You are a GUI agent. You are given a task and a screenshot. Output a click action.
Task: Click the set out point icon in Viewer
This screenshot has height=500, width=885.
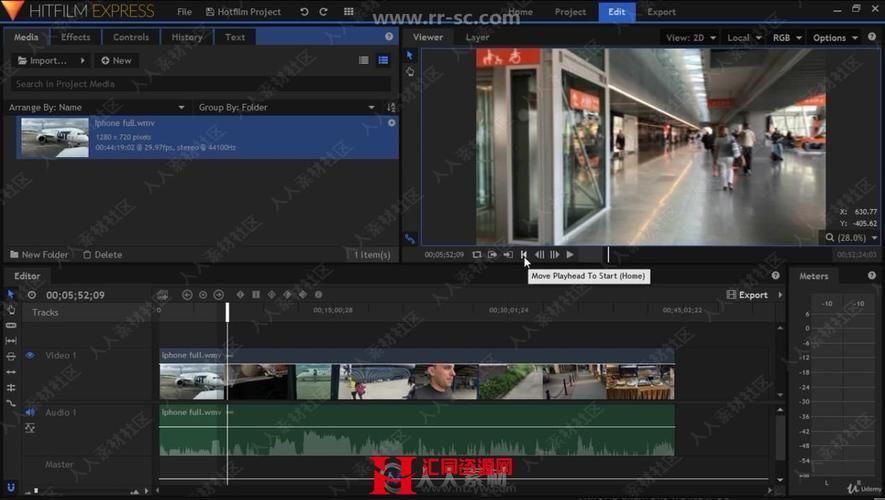click(x=492, y=255)
